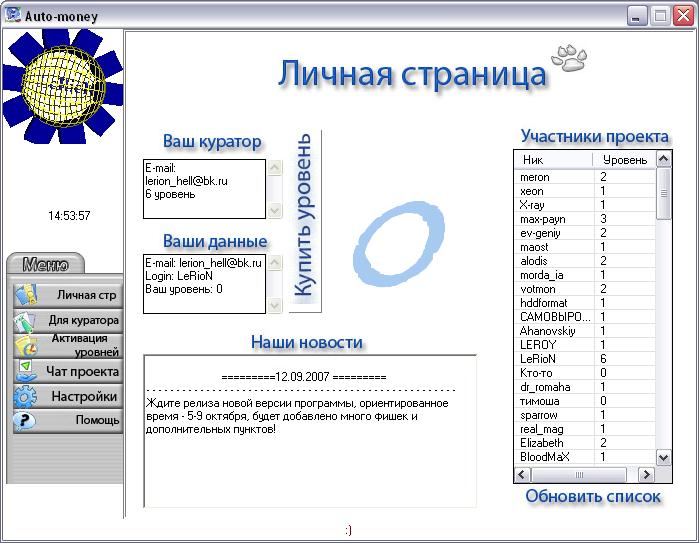Open the Для куратора menu icon

(x=25, y=320)
